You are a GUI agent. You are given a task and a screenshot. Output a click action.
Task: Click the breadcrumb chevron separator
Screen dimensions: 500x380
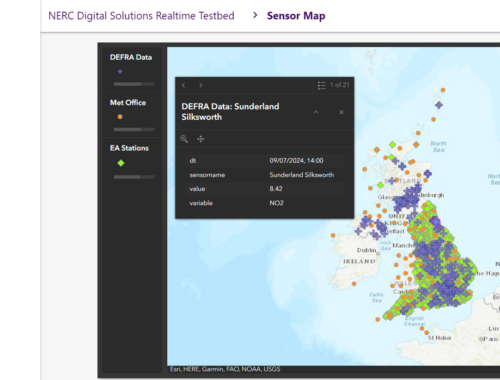(x=255, y=15)
